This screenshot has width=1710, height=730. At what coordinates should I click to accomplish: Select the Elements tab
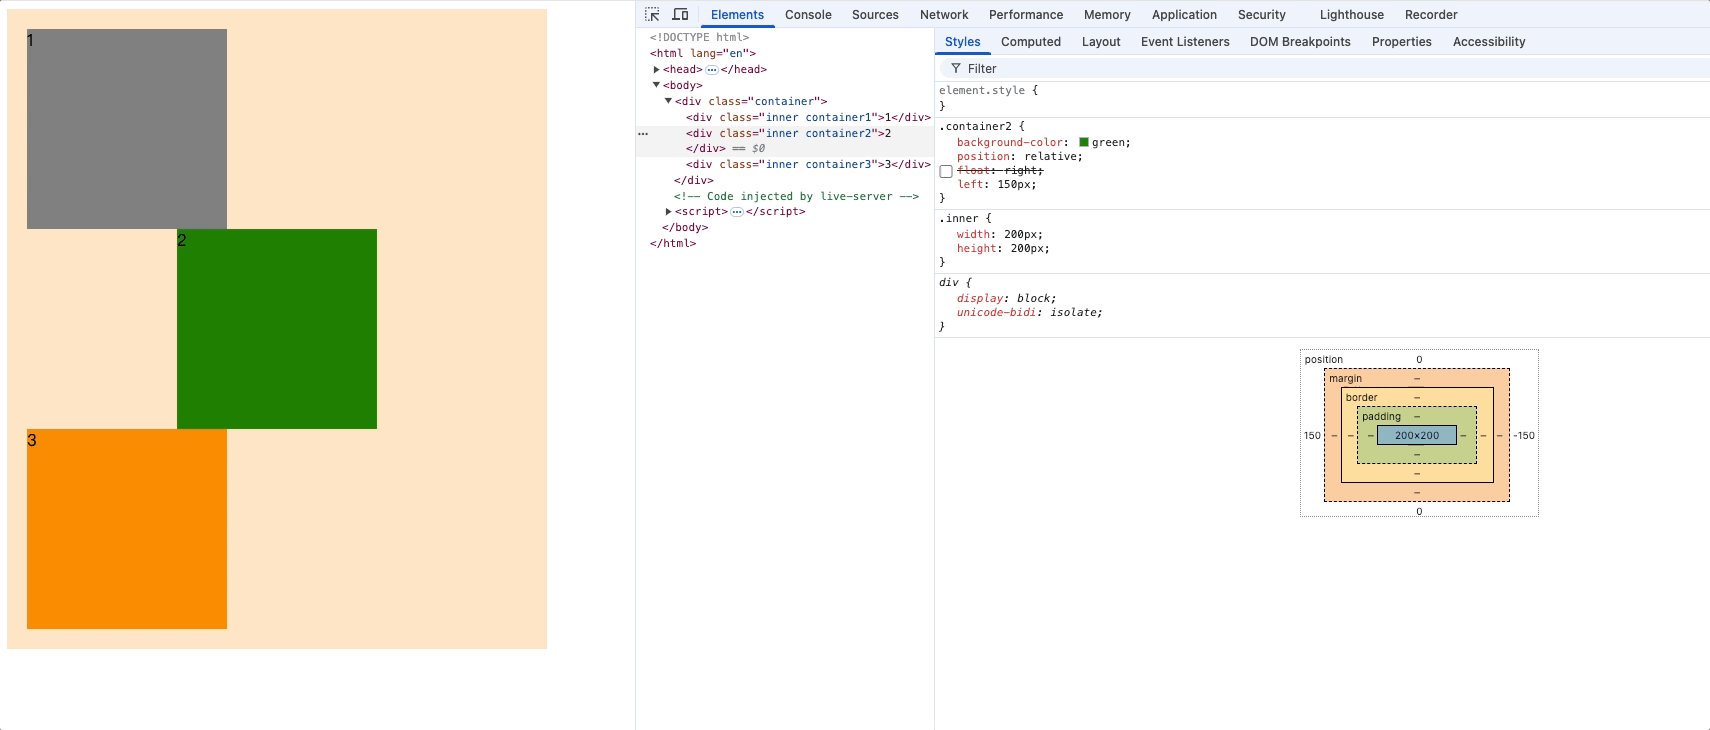coord(737,14)
